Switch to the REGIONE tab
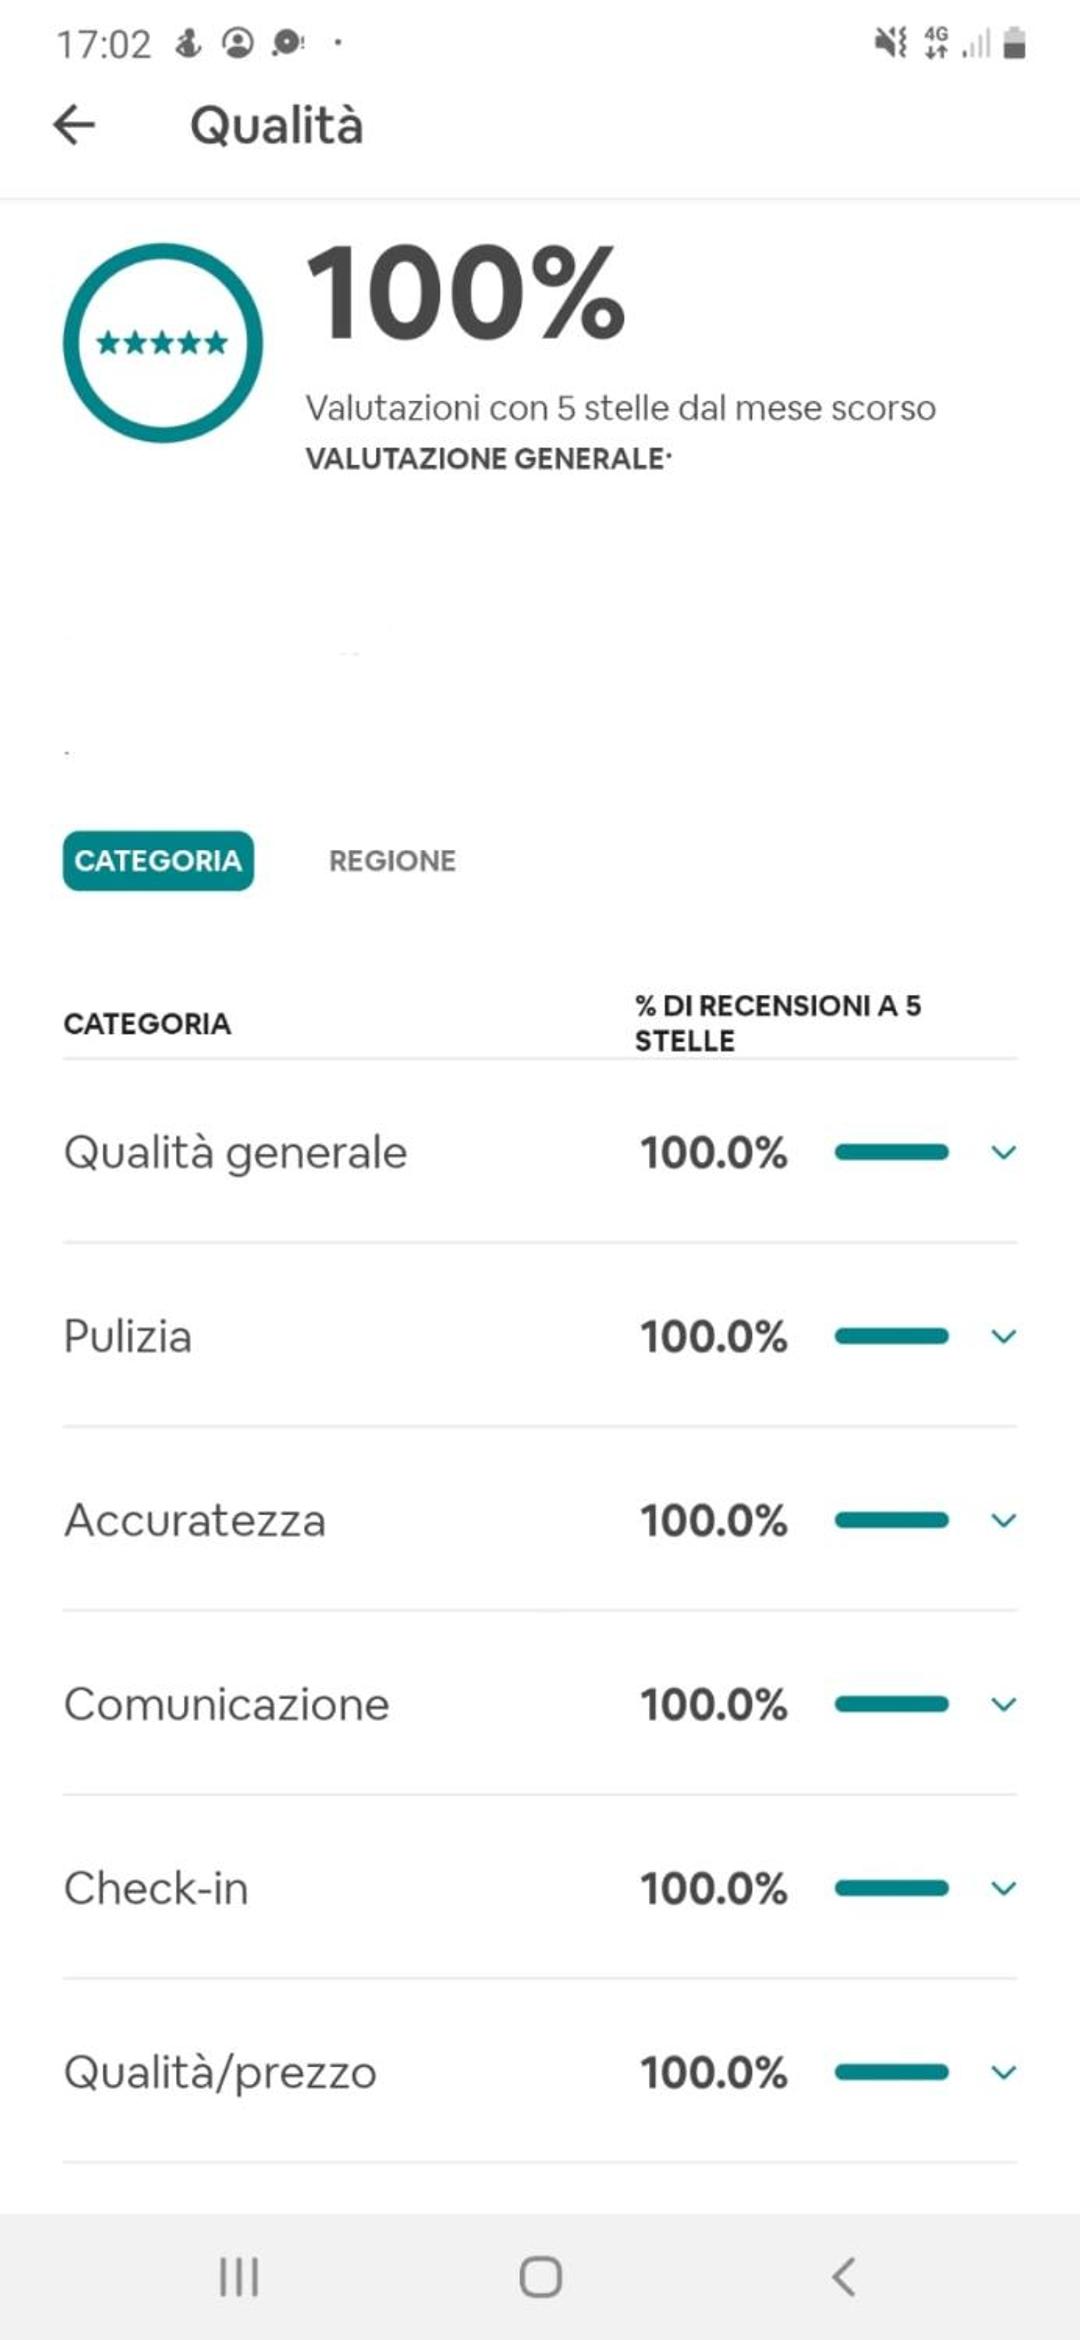Image resolution: width=1080 pixels, height=2340 pixels. click(392, 861)
